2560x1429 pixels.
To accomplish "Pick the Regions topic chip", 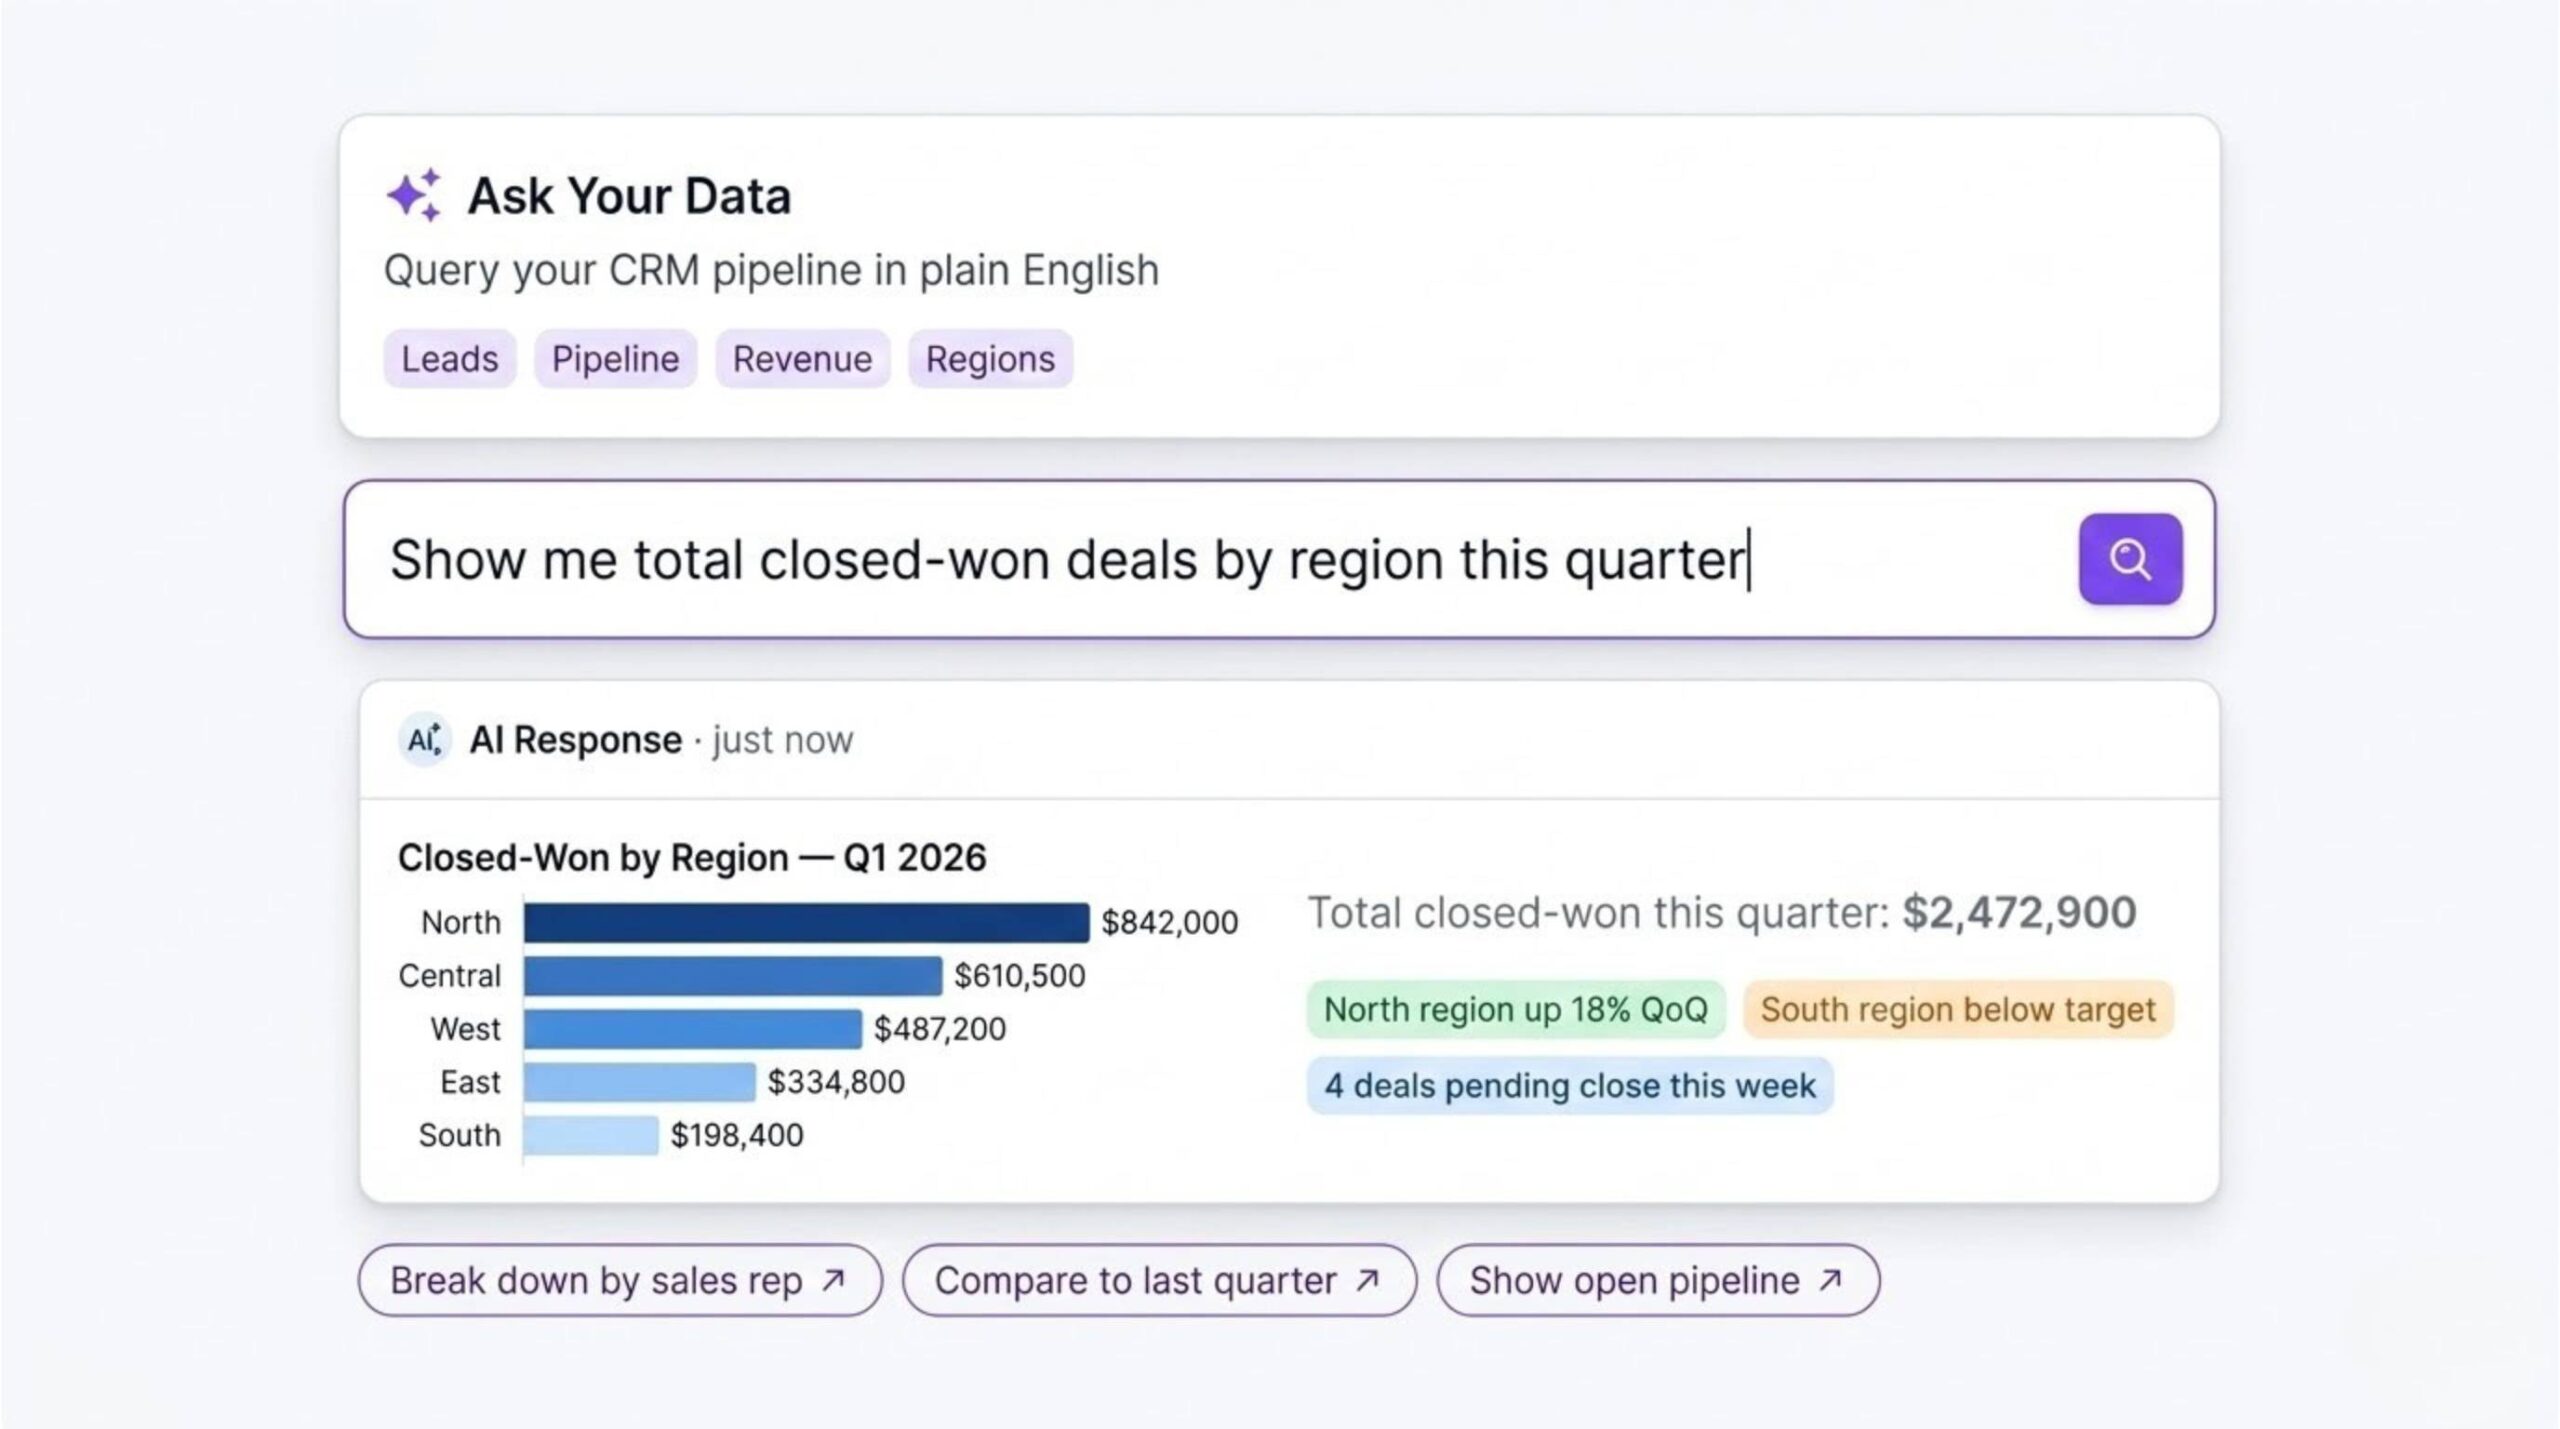I will click(990, 359).
